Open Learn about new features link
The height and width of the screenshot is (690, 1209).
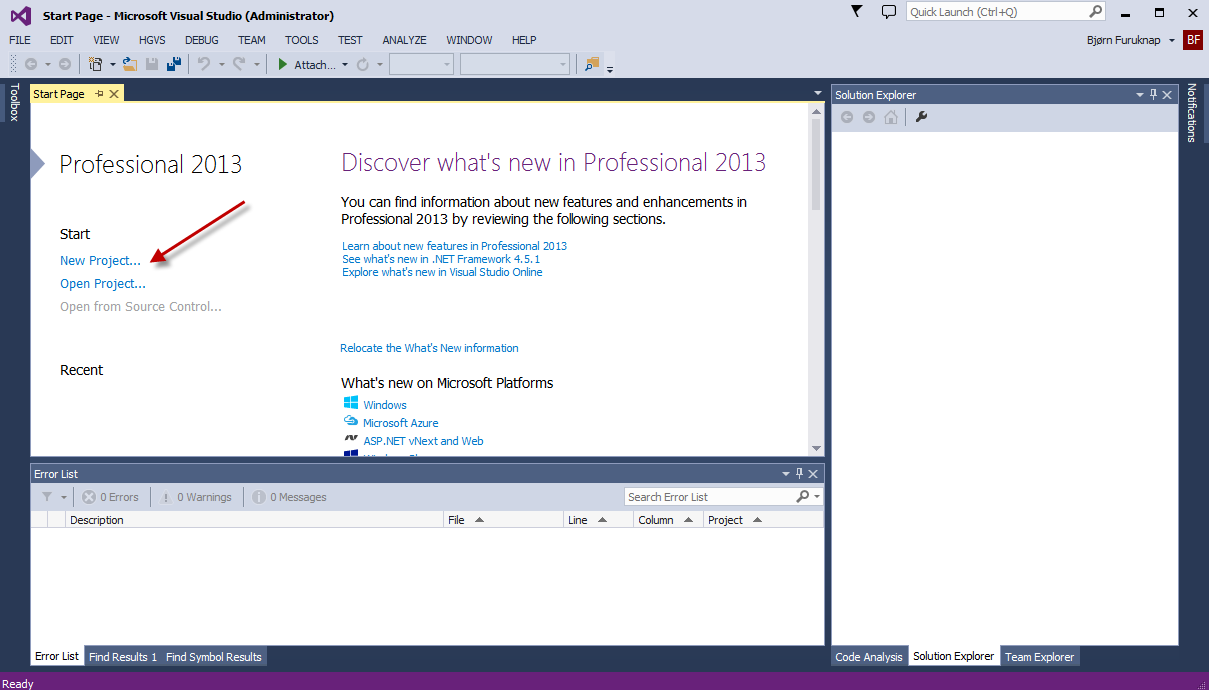pos(454,246)
